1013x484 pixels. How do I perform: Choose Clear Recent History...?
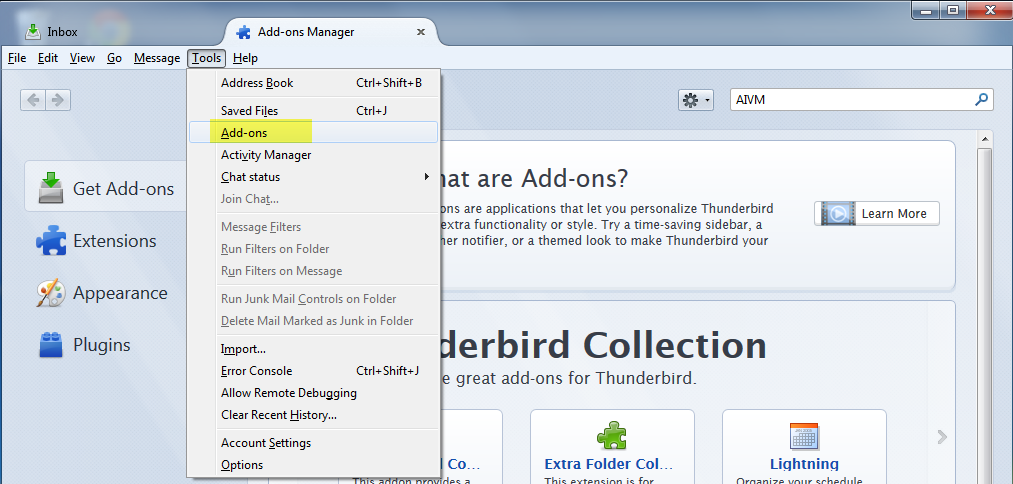[313, 415]
